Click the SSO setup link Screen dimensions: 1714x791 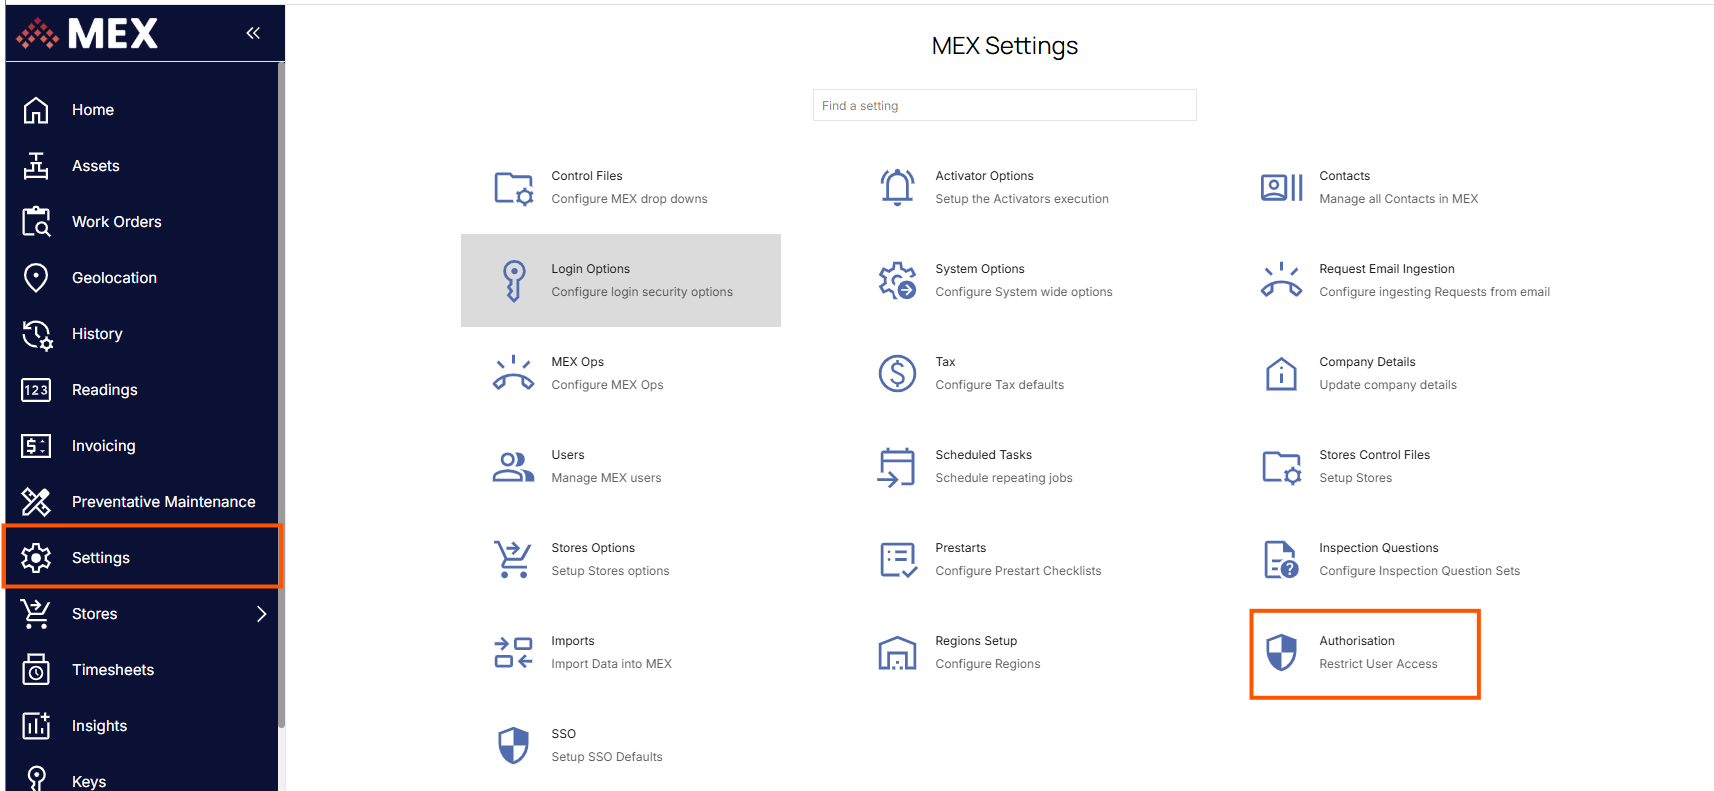point(564,735)
